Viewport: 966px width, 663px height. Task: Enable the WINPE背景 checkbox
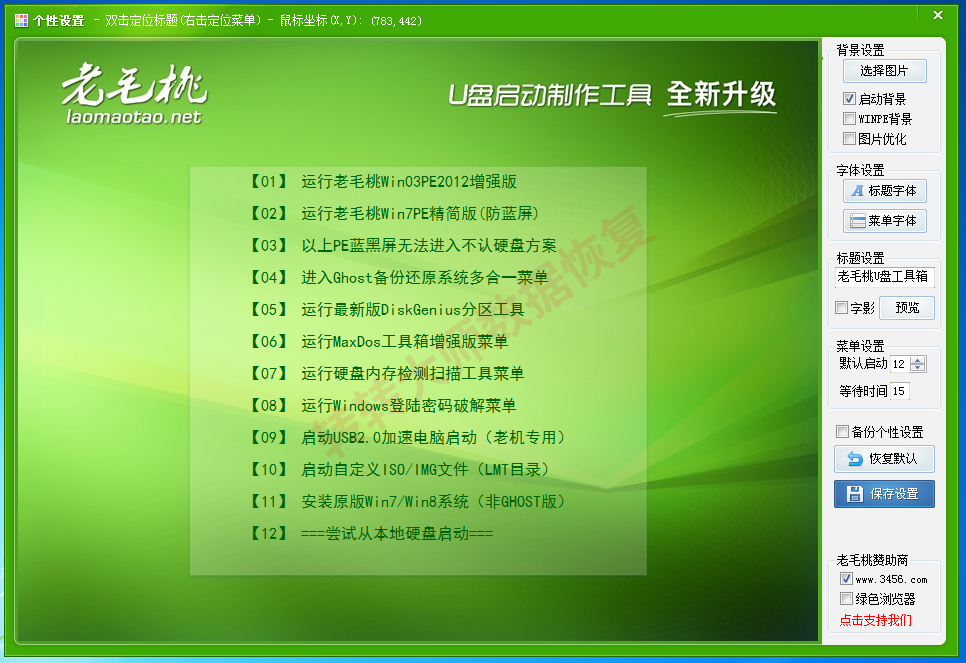click(849, 118)
